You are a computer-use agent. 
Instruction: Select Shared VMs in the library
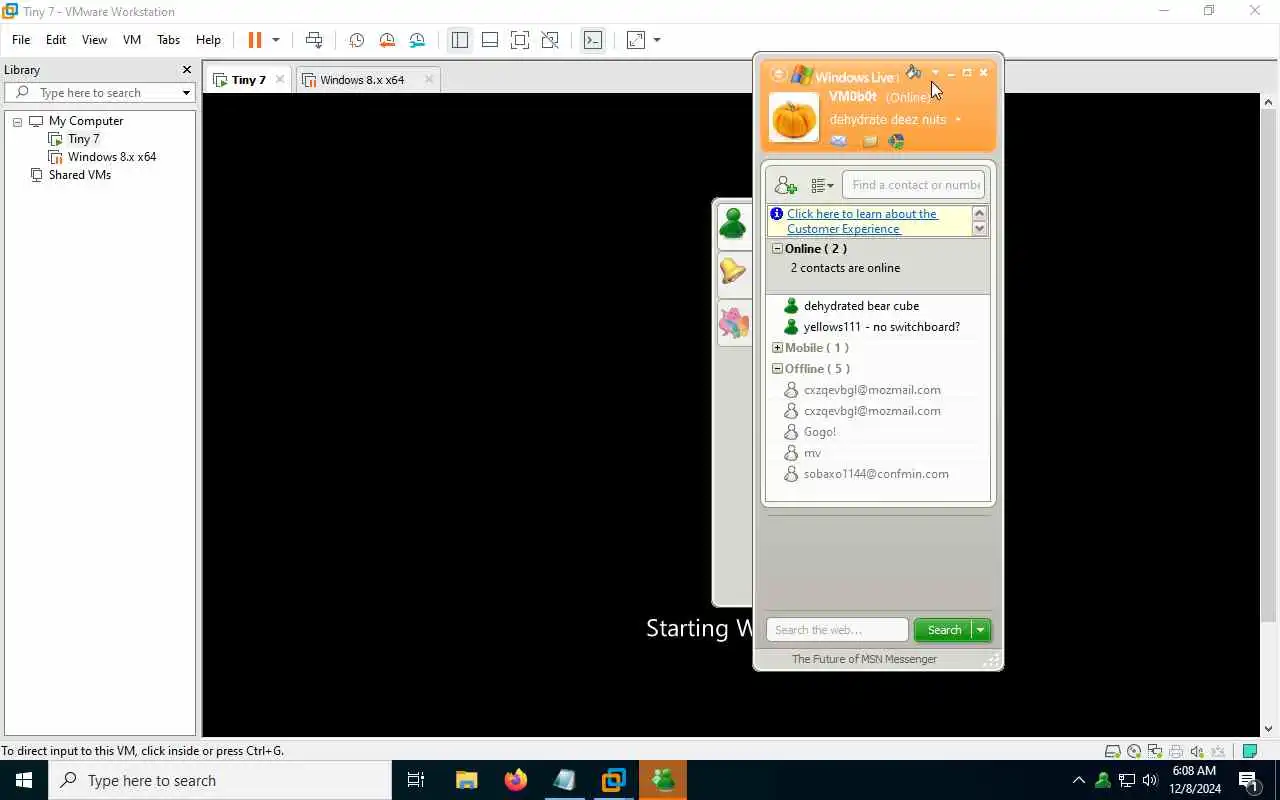[80, 175]
